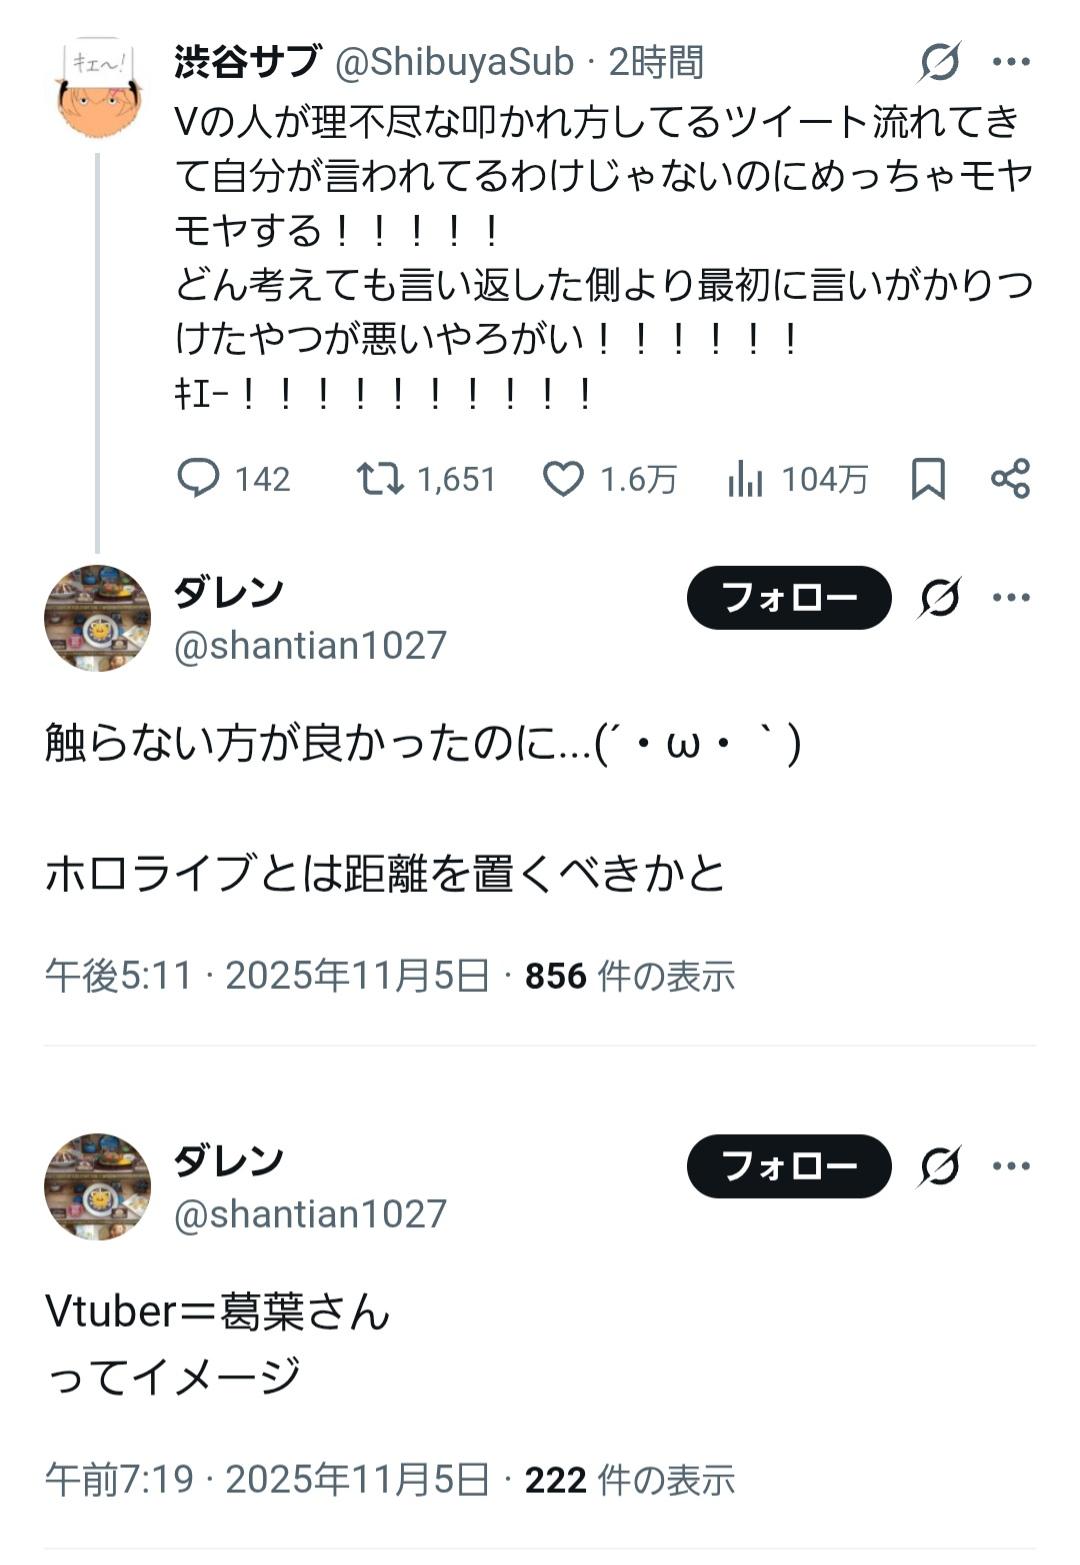The height and width of the screenshot is (1565, 1080).
Task: Open more options on the Vtuber＝葛葉さん tweet
Action: click(1011, 1166)
